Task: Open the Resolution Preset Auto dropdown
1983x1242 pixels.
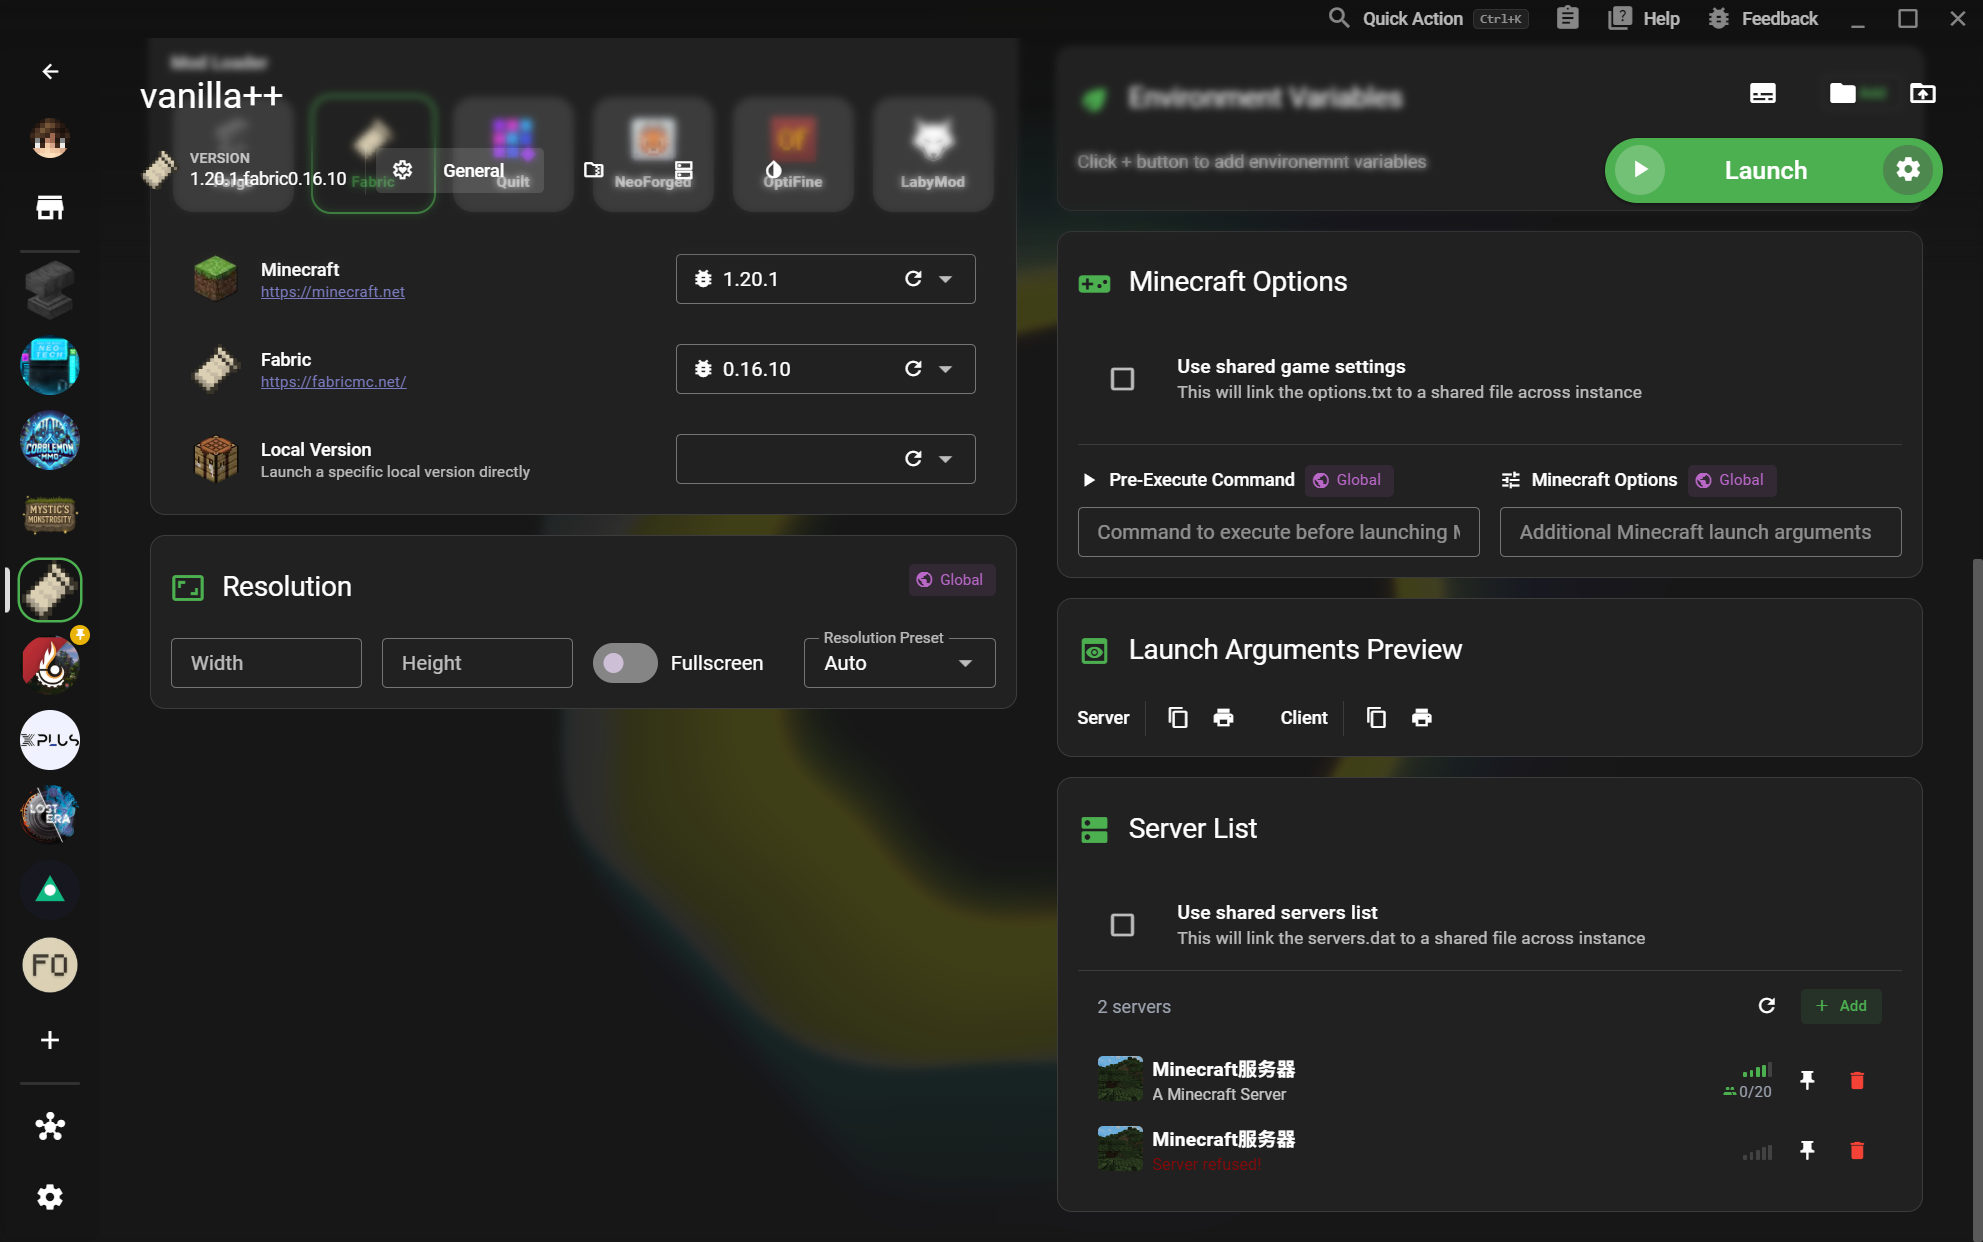Action: click(899, 663)
